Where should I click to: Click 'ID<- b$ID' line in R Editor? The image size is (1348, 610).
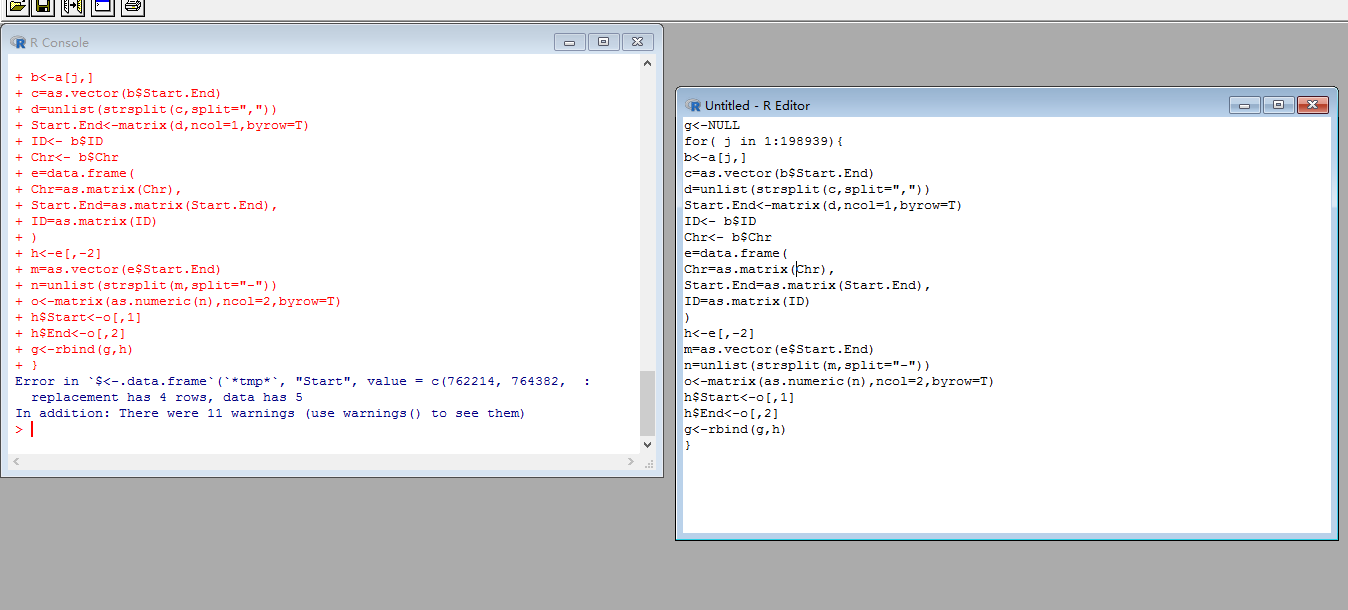click(x=720, y=221)
